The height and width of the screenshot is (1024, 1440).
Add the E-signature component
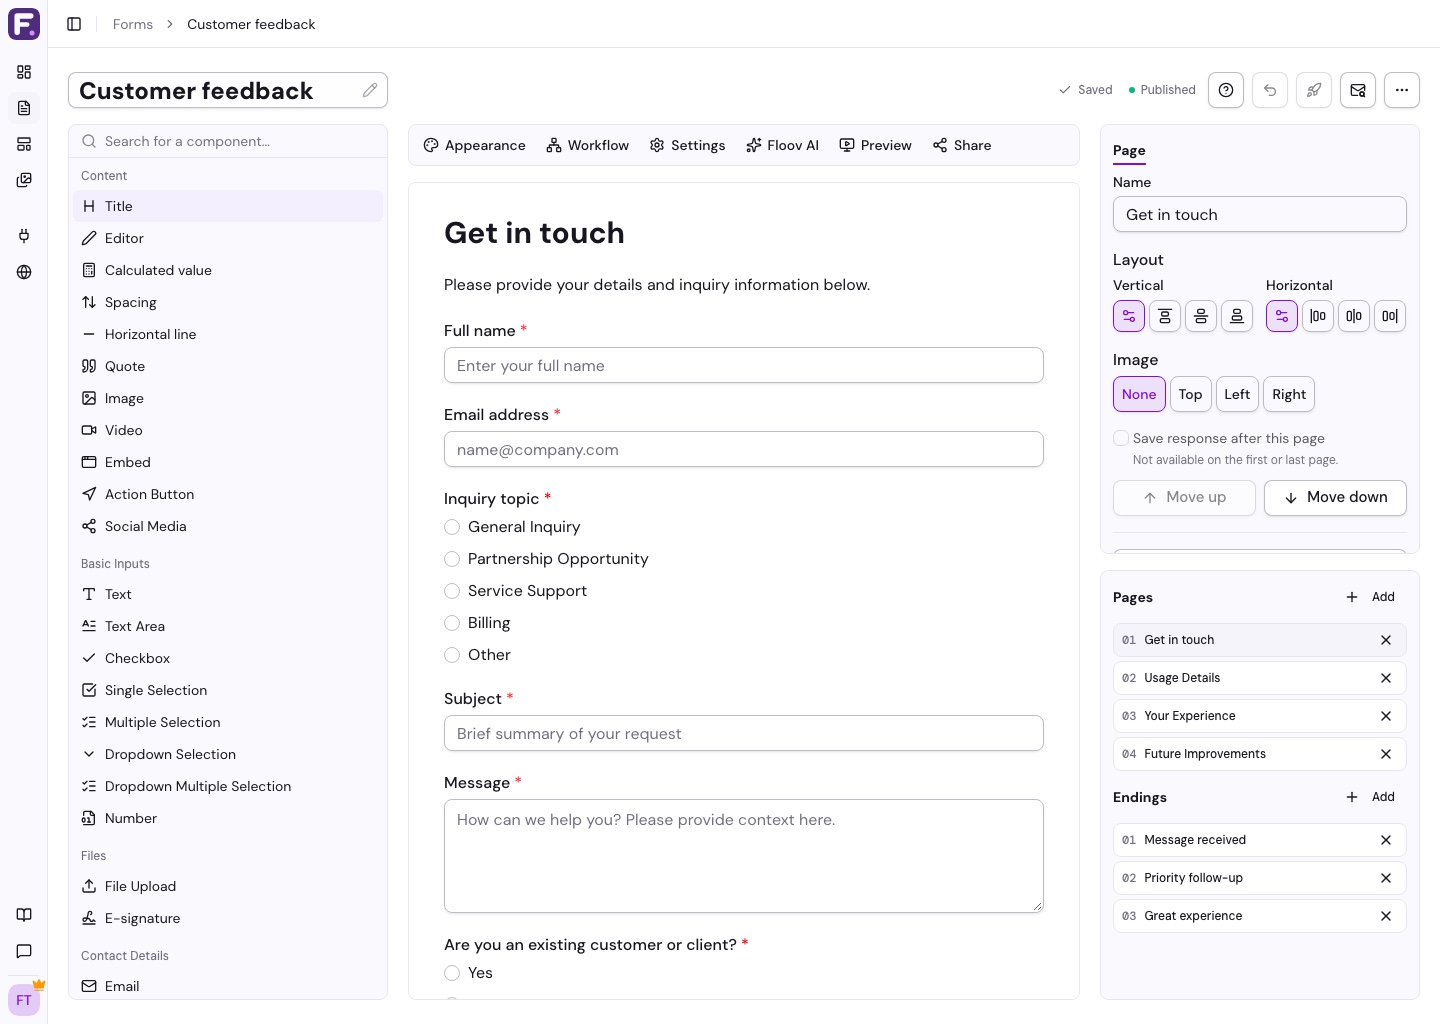click(x=228, y=918)
